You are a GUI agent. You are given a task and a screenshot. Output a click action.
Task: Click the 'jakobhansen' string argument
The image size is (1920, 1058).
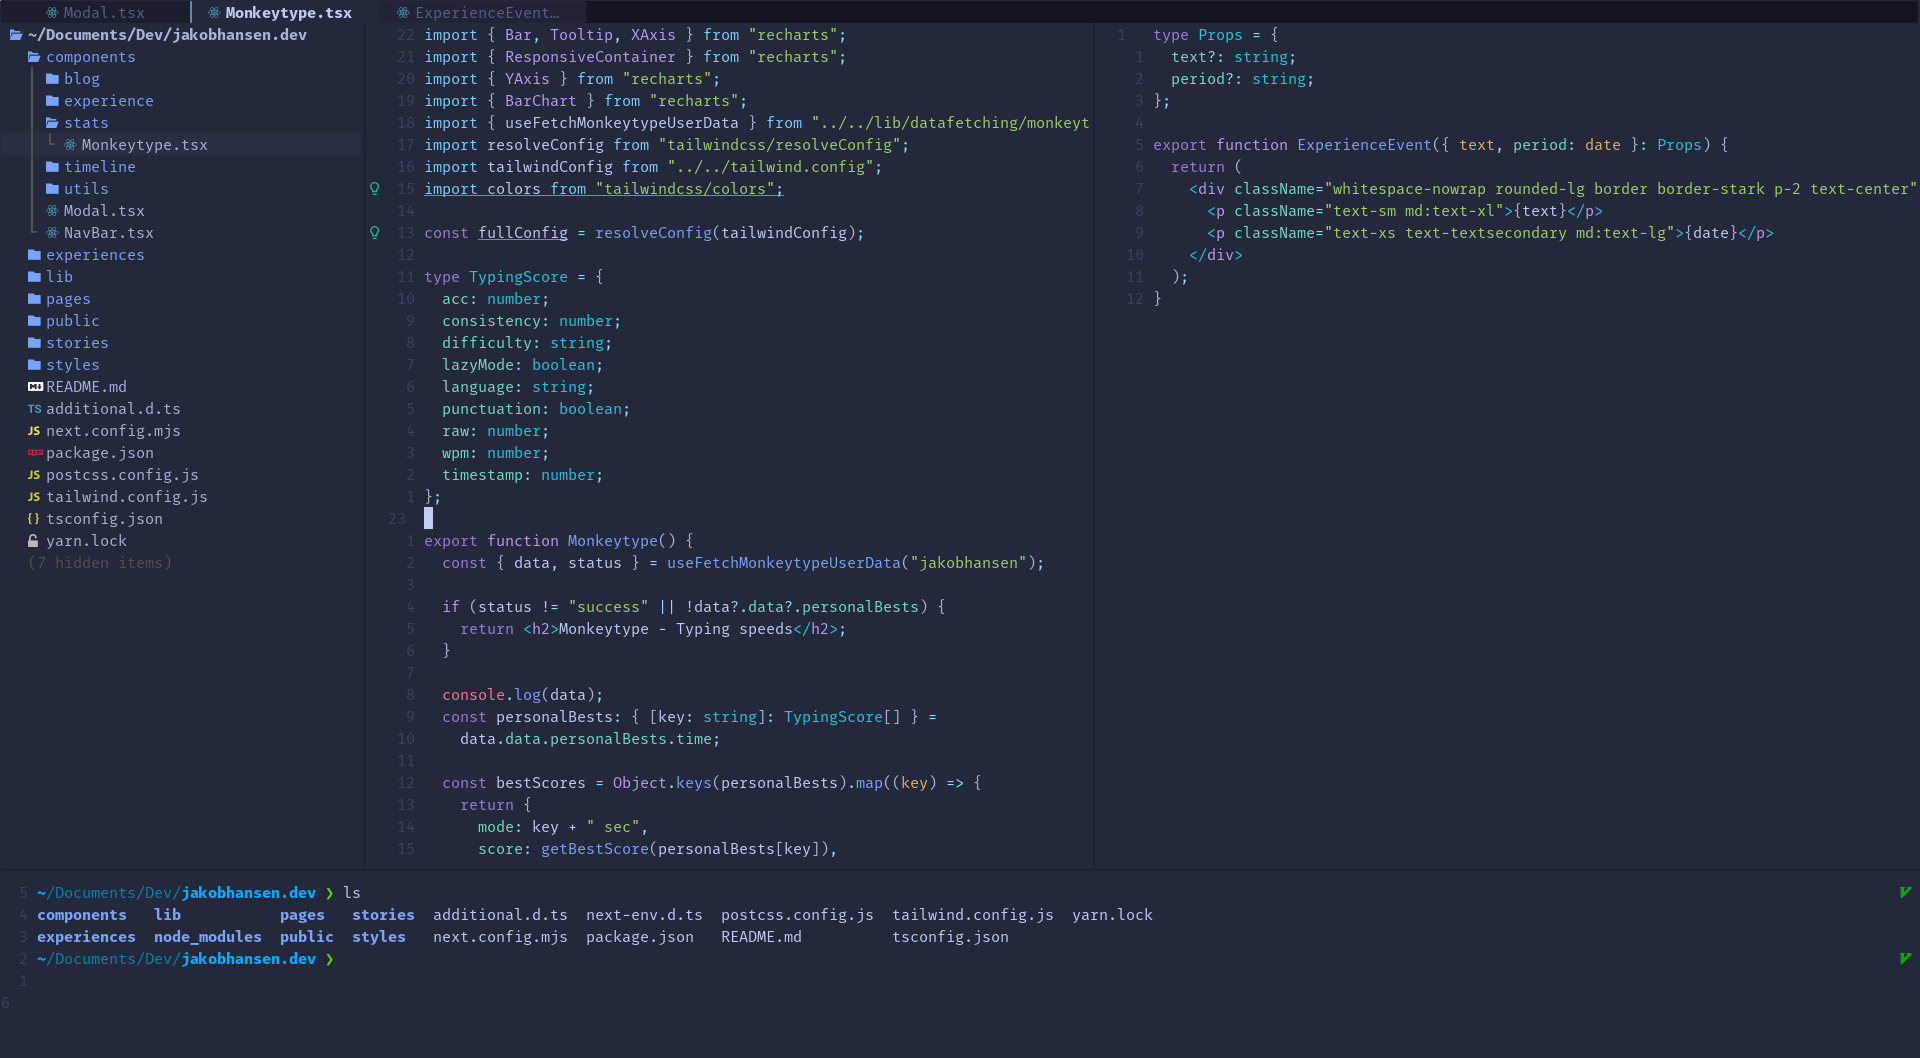968,563
